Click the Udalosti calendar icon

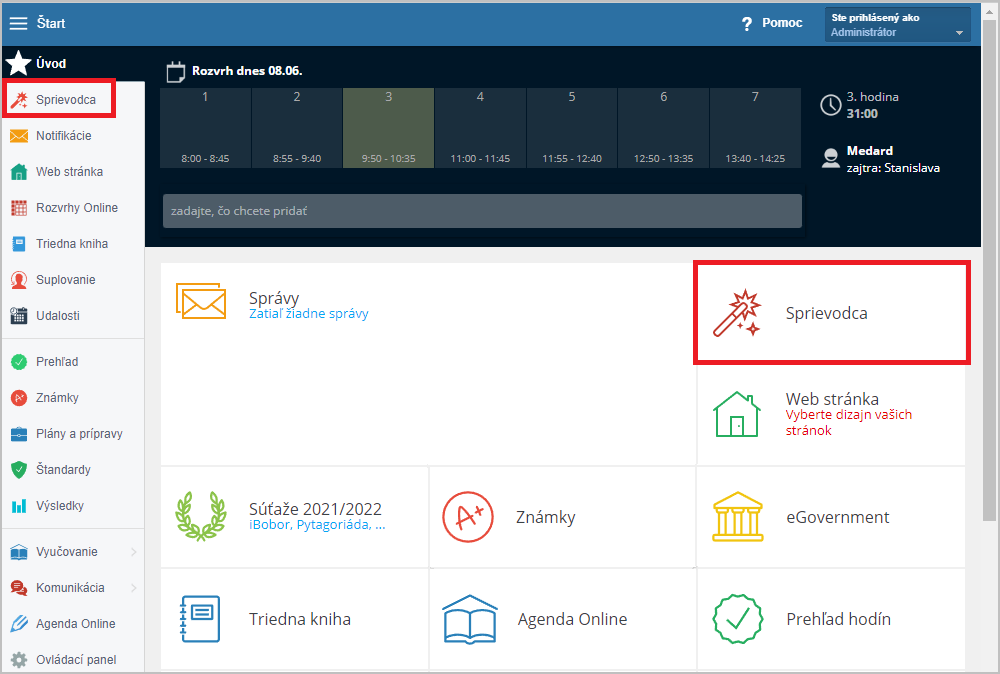(x=19, y=316)
